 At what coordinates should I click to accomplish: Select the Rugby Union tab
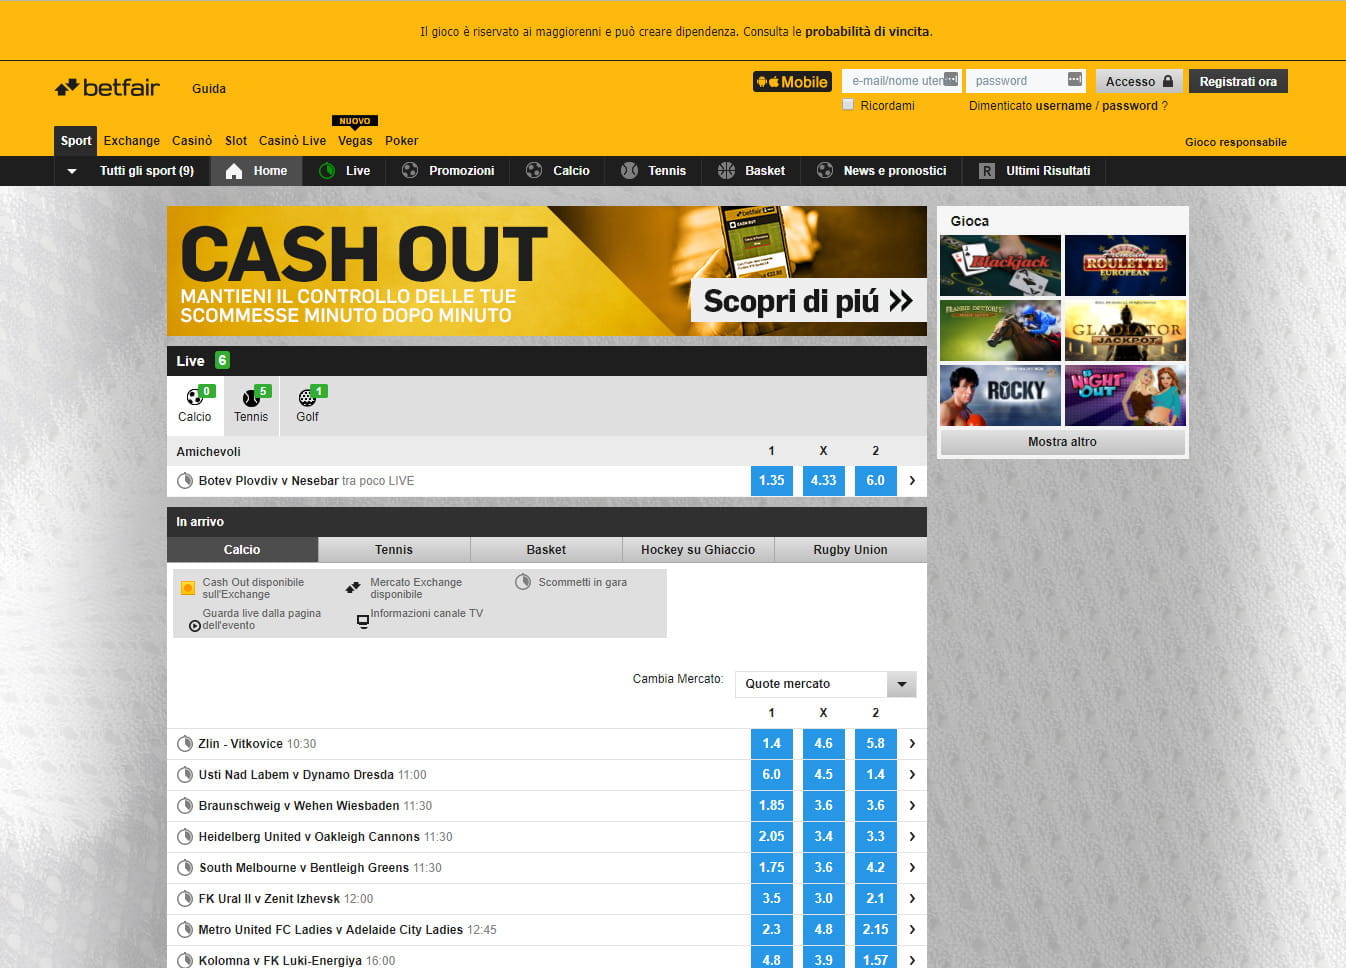click(x=850, y=550)
